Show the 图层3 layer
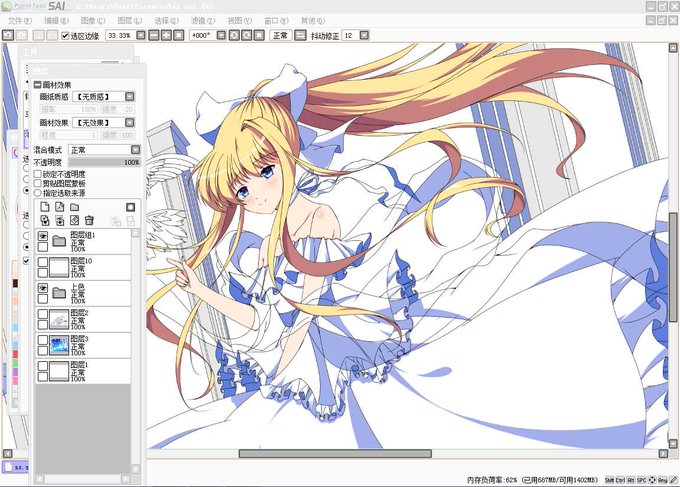 coord(42,340)
